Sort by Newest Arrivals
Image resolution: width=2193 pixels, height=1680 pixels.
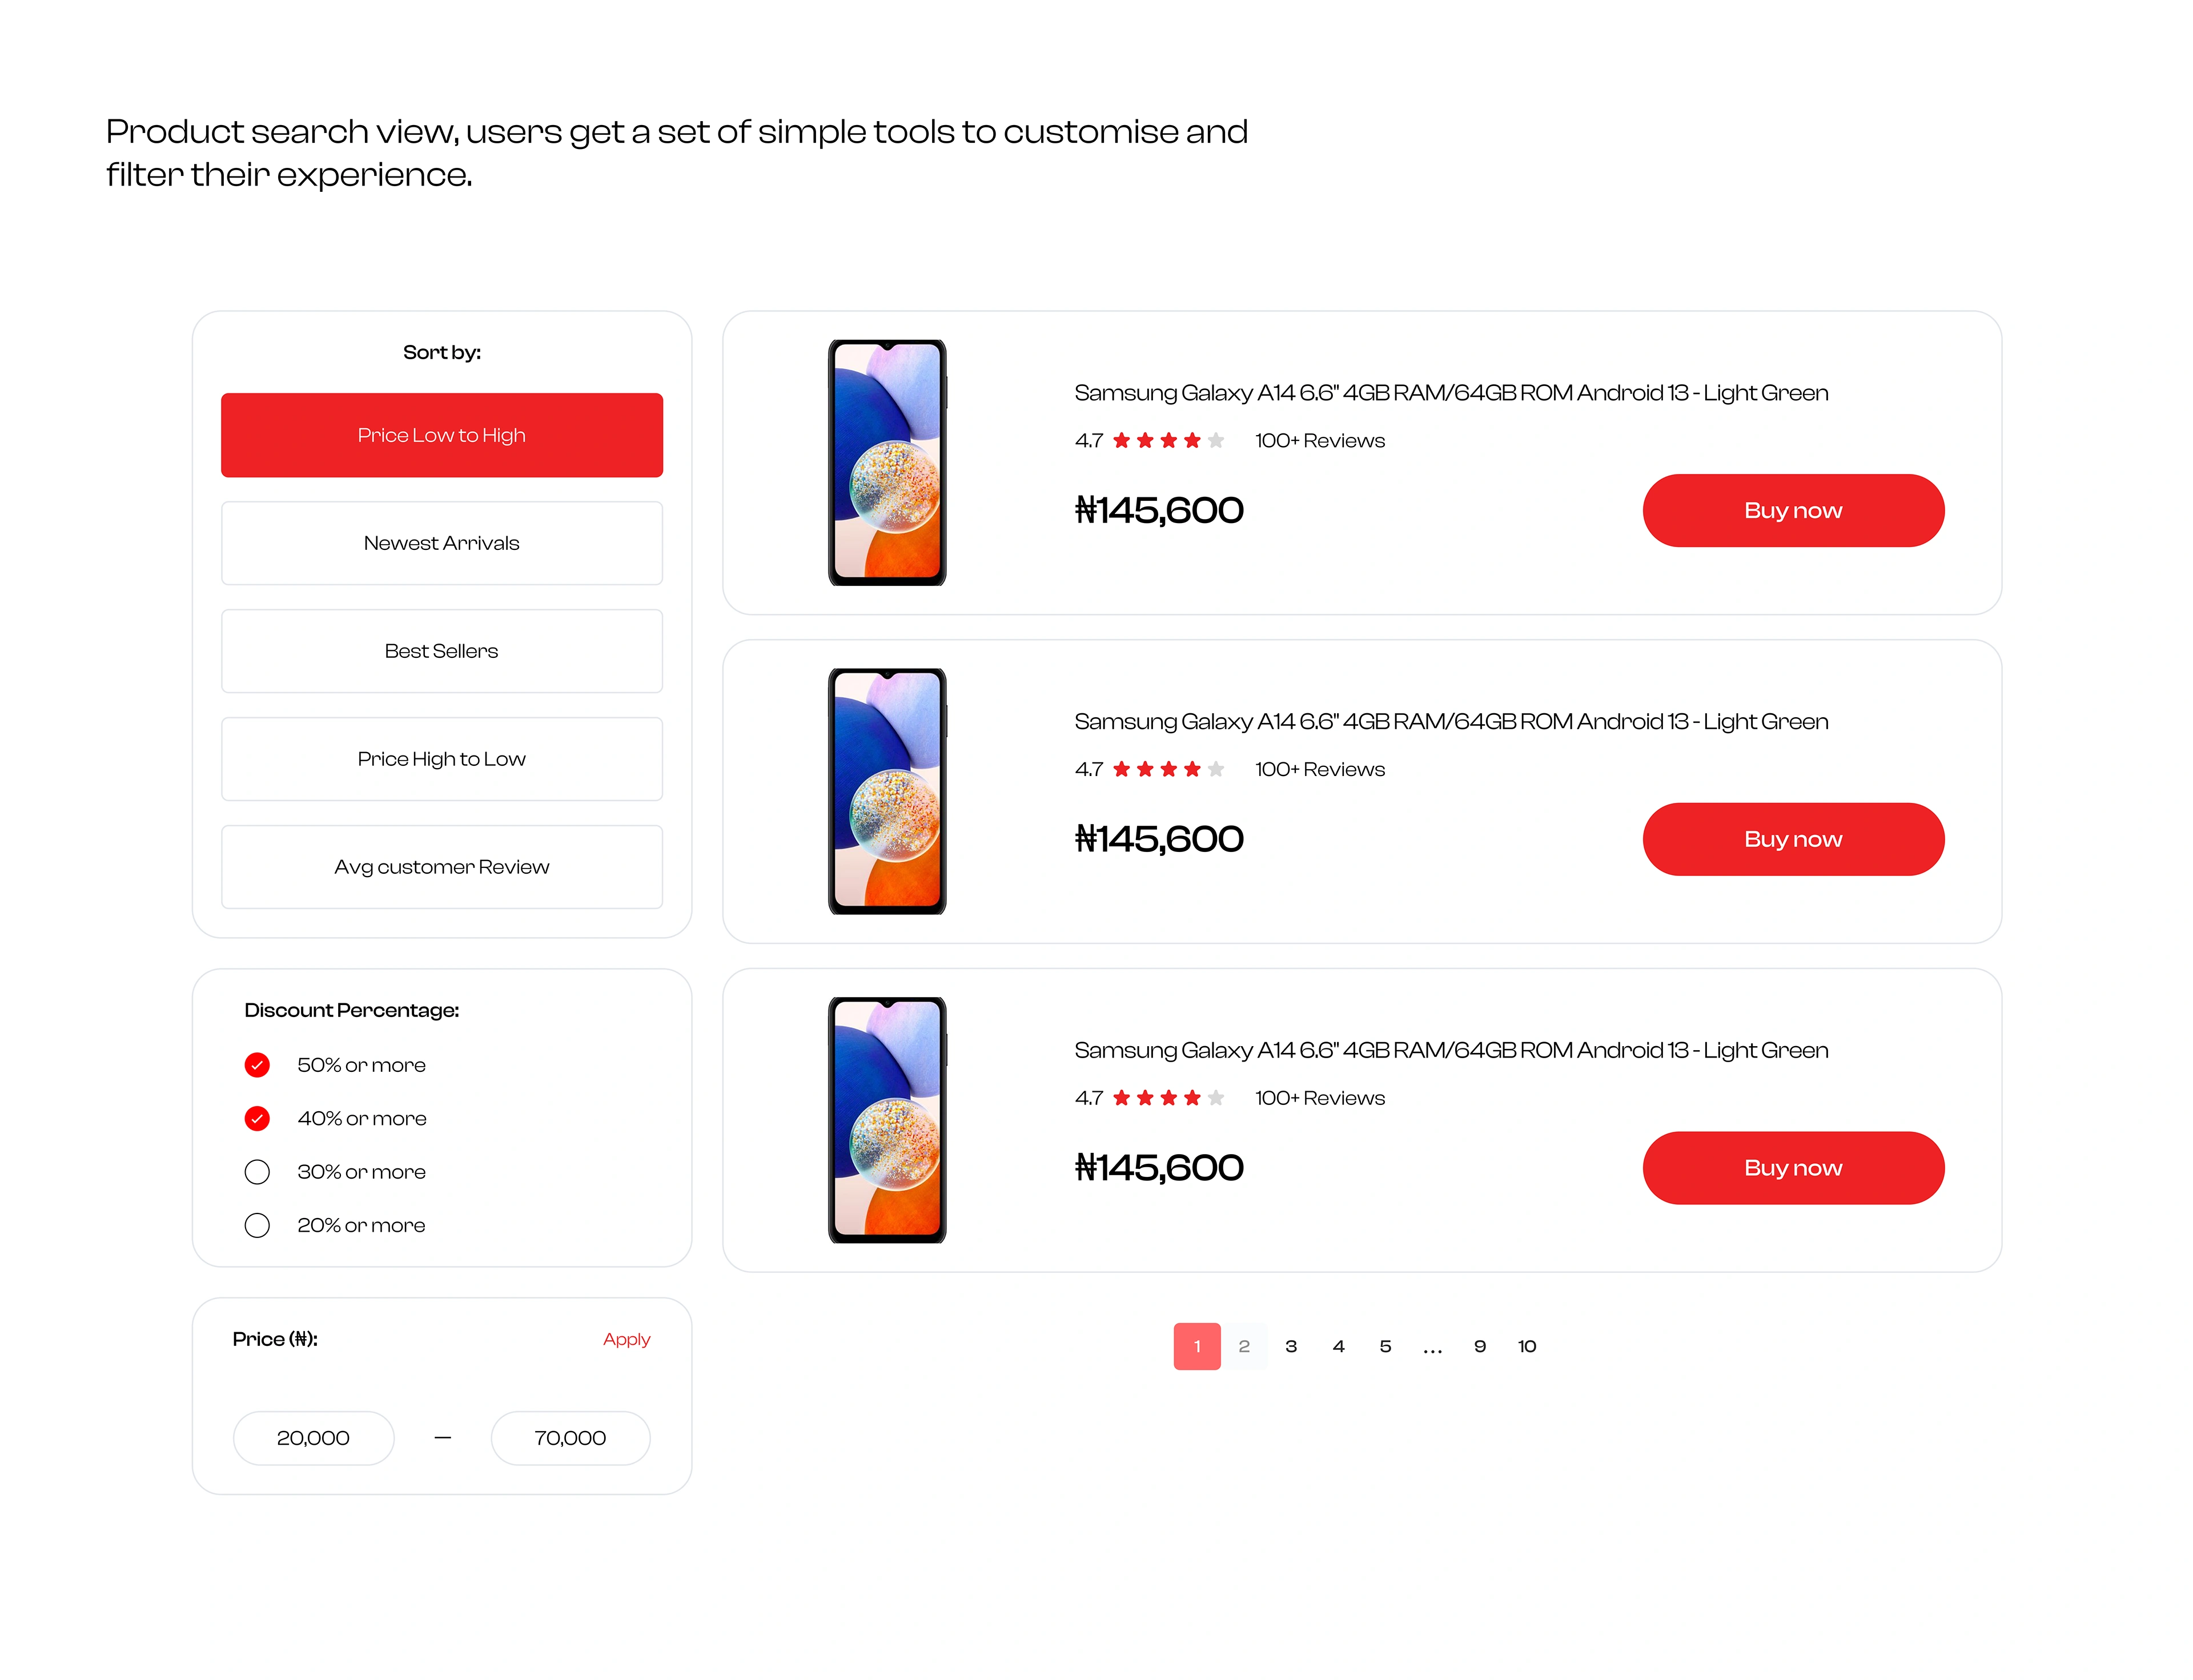(441, 543)
